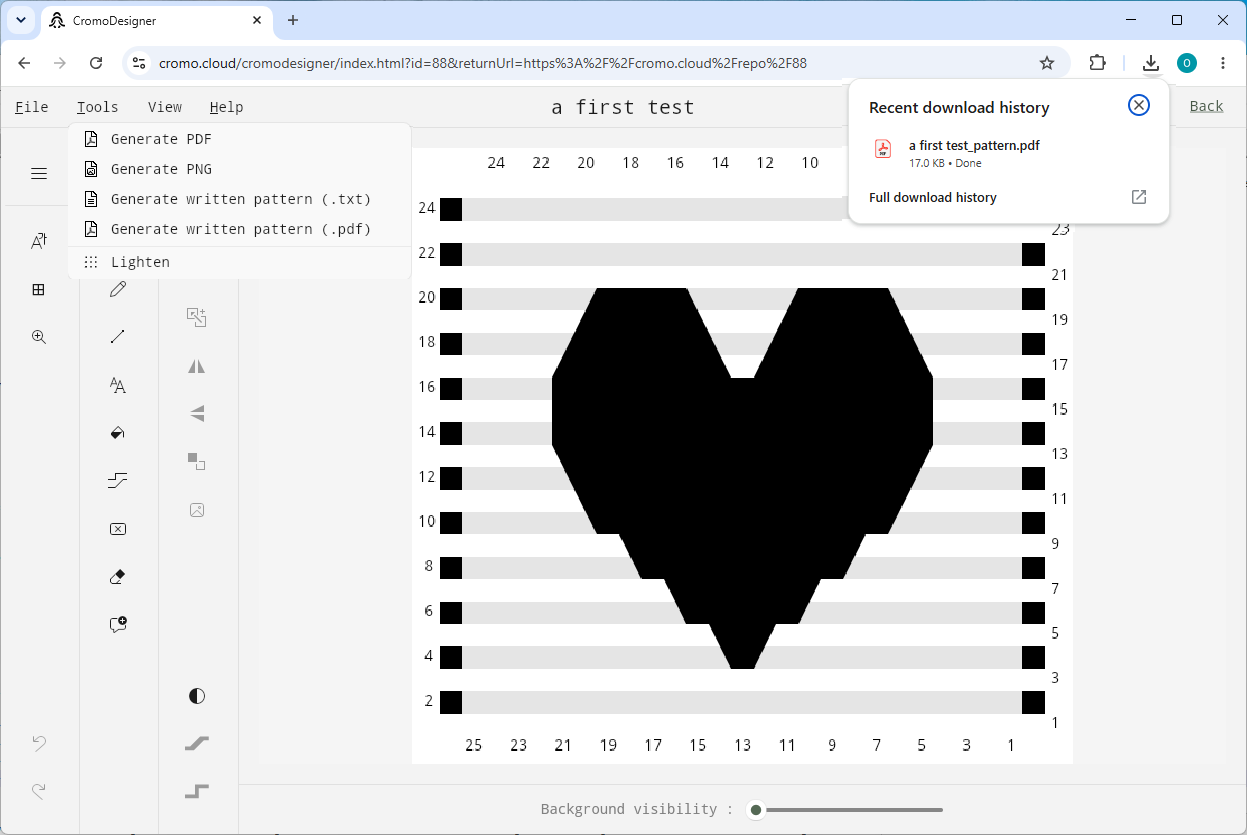Select the text (AA) tool
Screen dimensions: 1247x835
[118, 385]
